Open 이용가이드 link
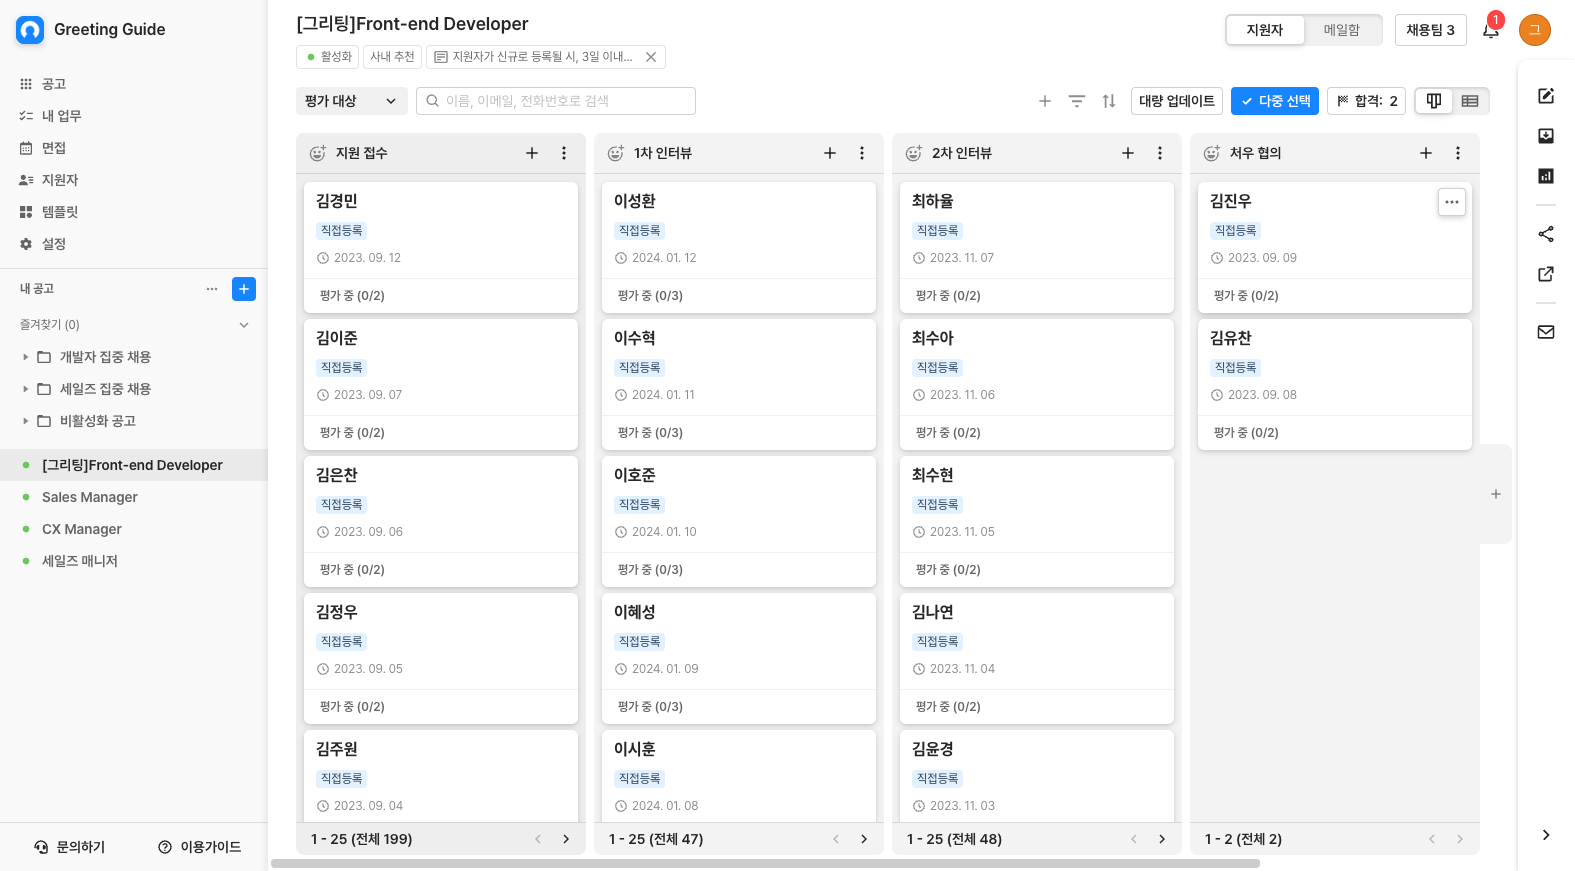1575x871 pixels. (x=199, y=847)
